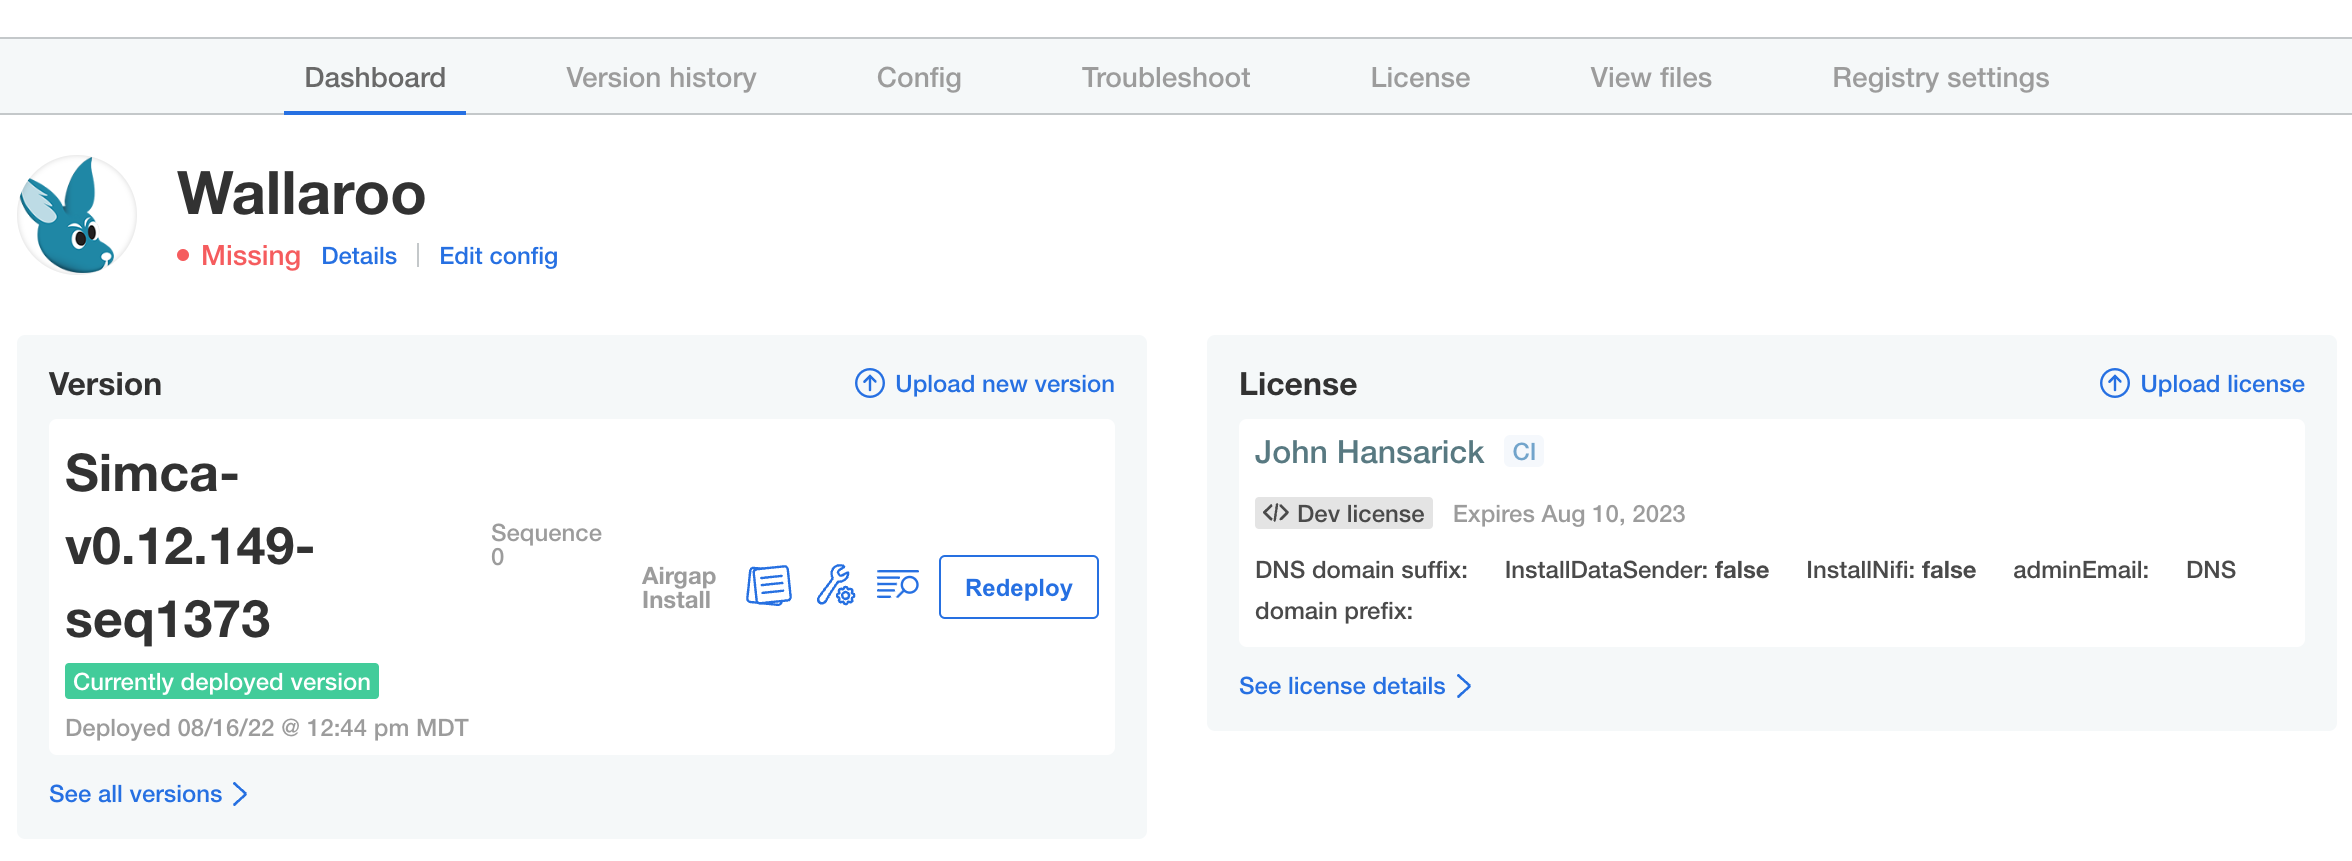This screenshot has height=861, width=2352.
Task: Go to the Troubleshoot tab
Action: 1166,78
